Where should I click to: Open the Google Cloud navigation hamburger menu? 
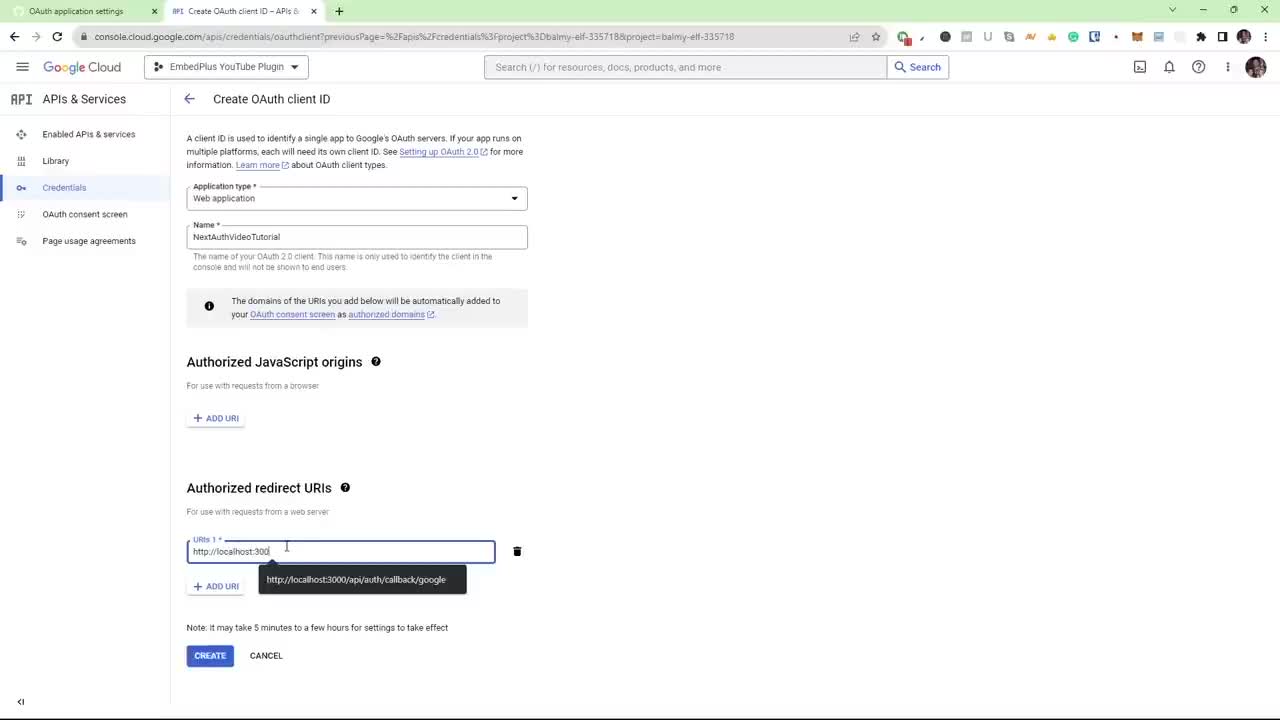(x=22, y=67)
